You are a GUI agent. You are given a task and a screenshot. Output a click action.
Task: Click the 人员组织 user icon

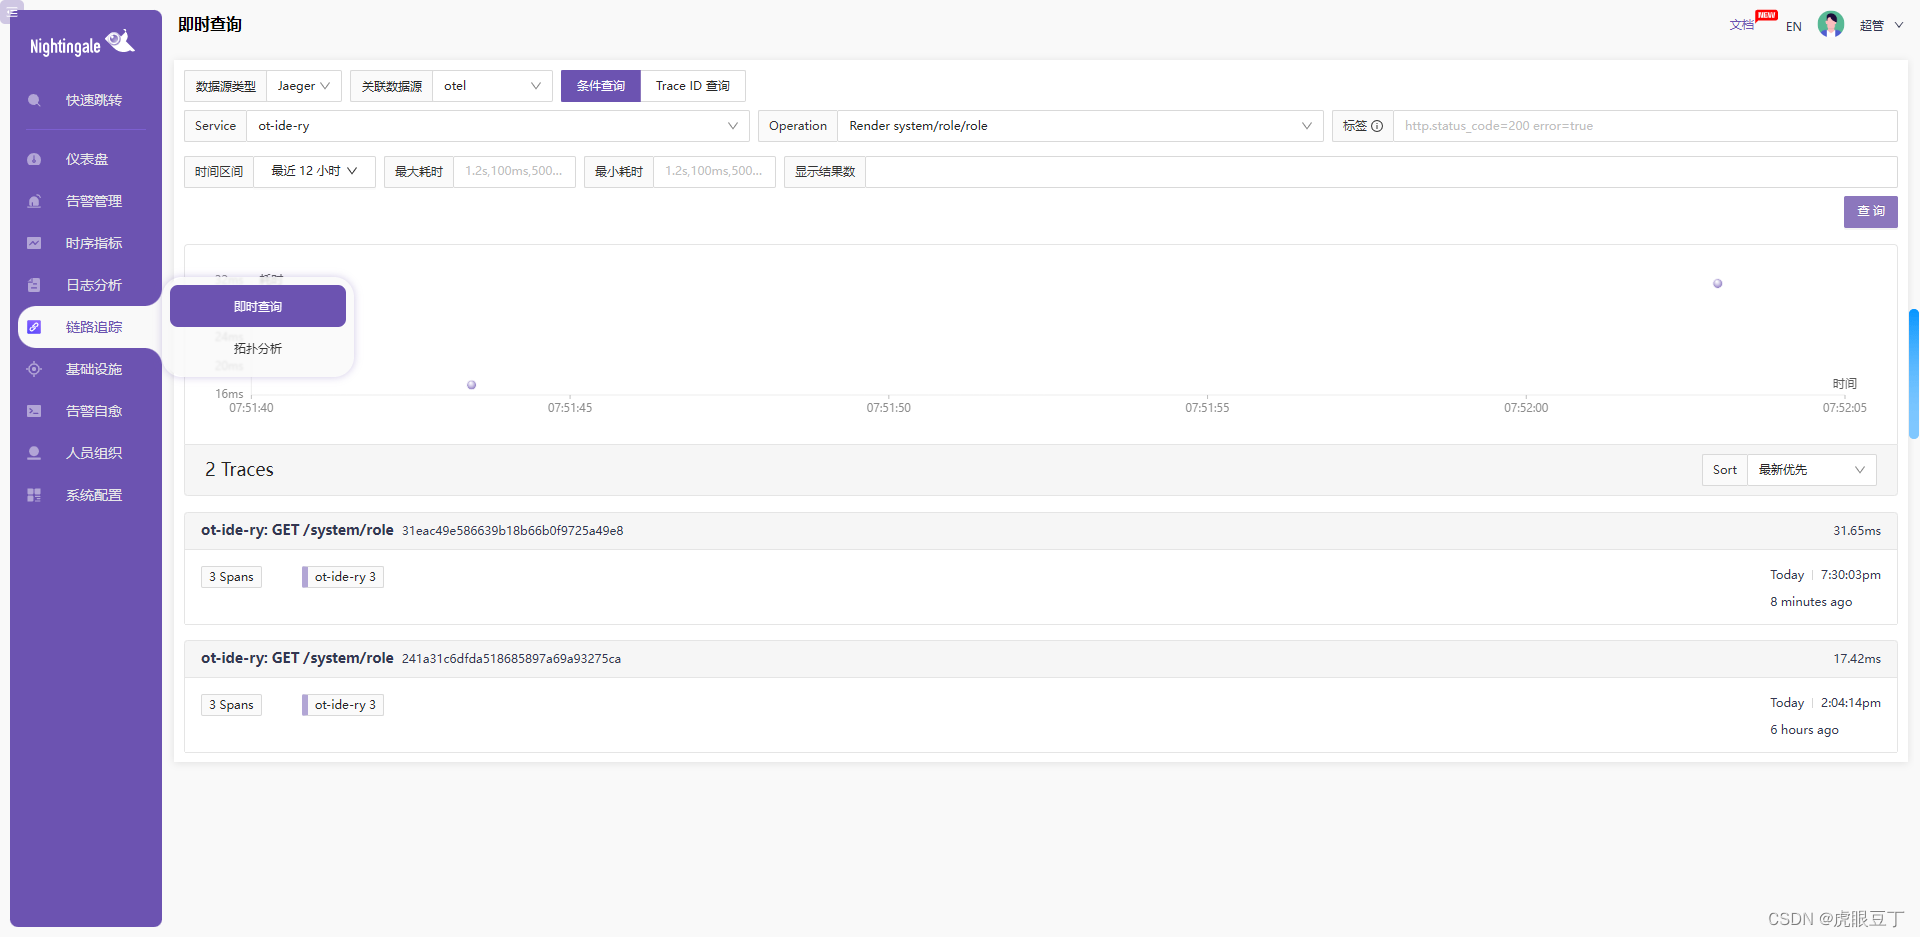pyautogui.click(x=34, y=453)
